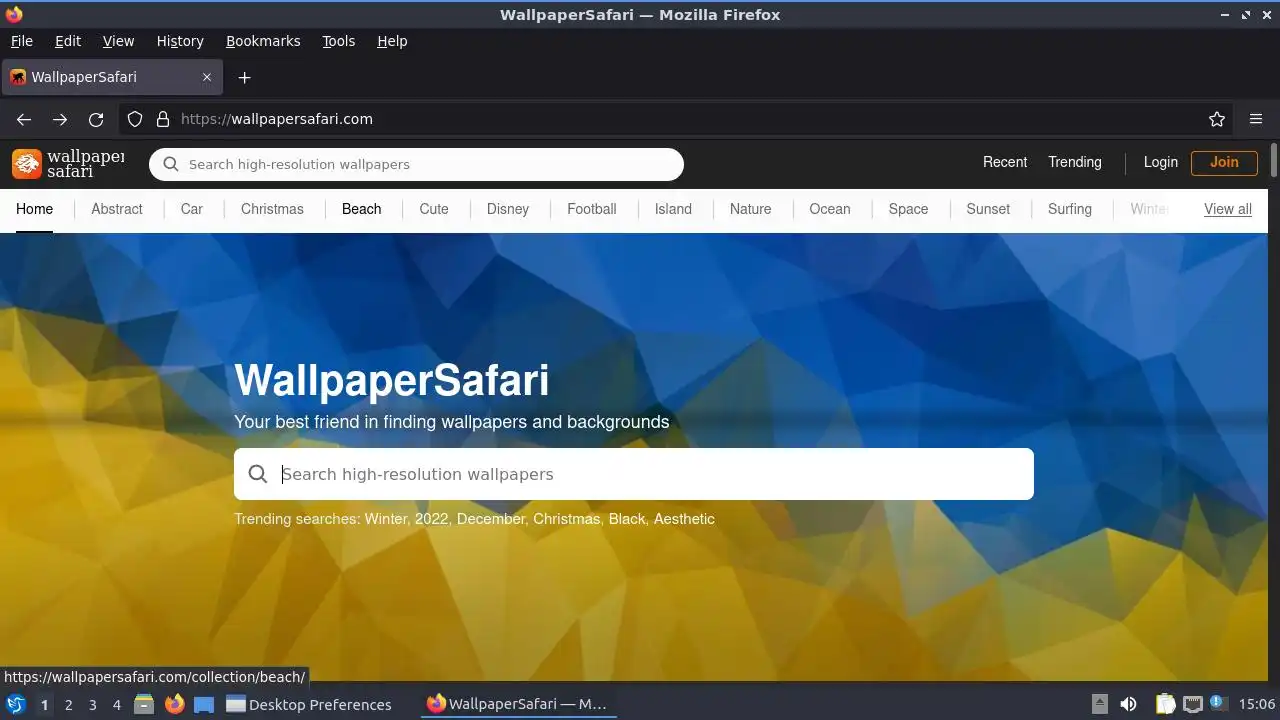Go back with the browser back arrow

coord(24,119)
